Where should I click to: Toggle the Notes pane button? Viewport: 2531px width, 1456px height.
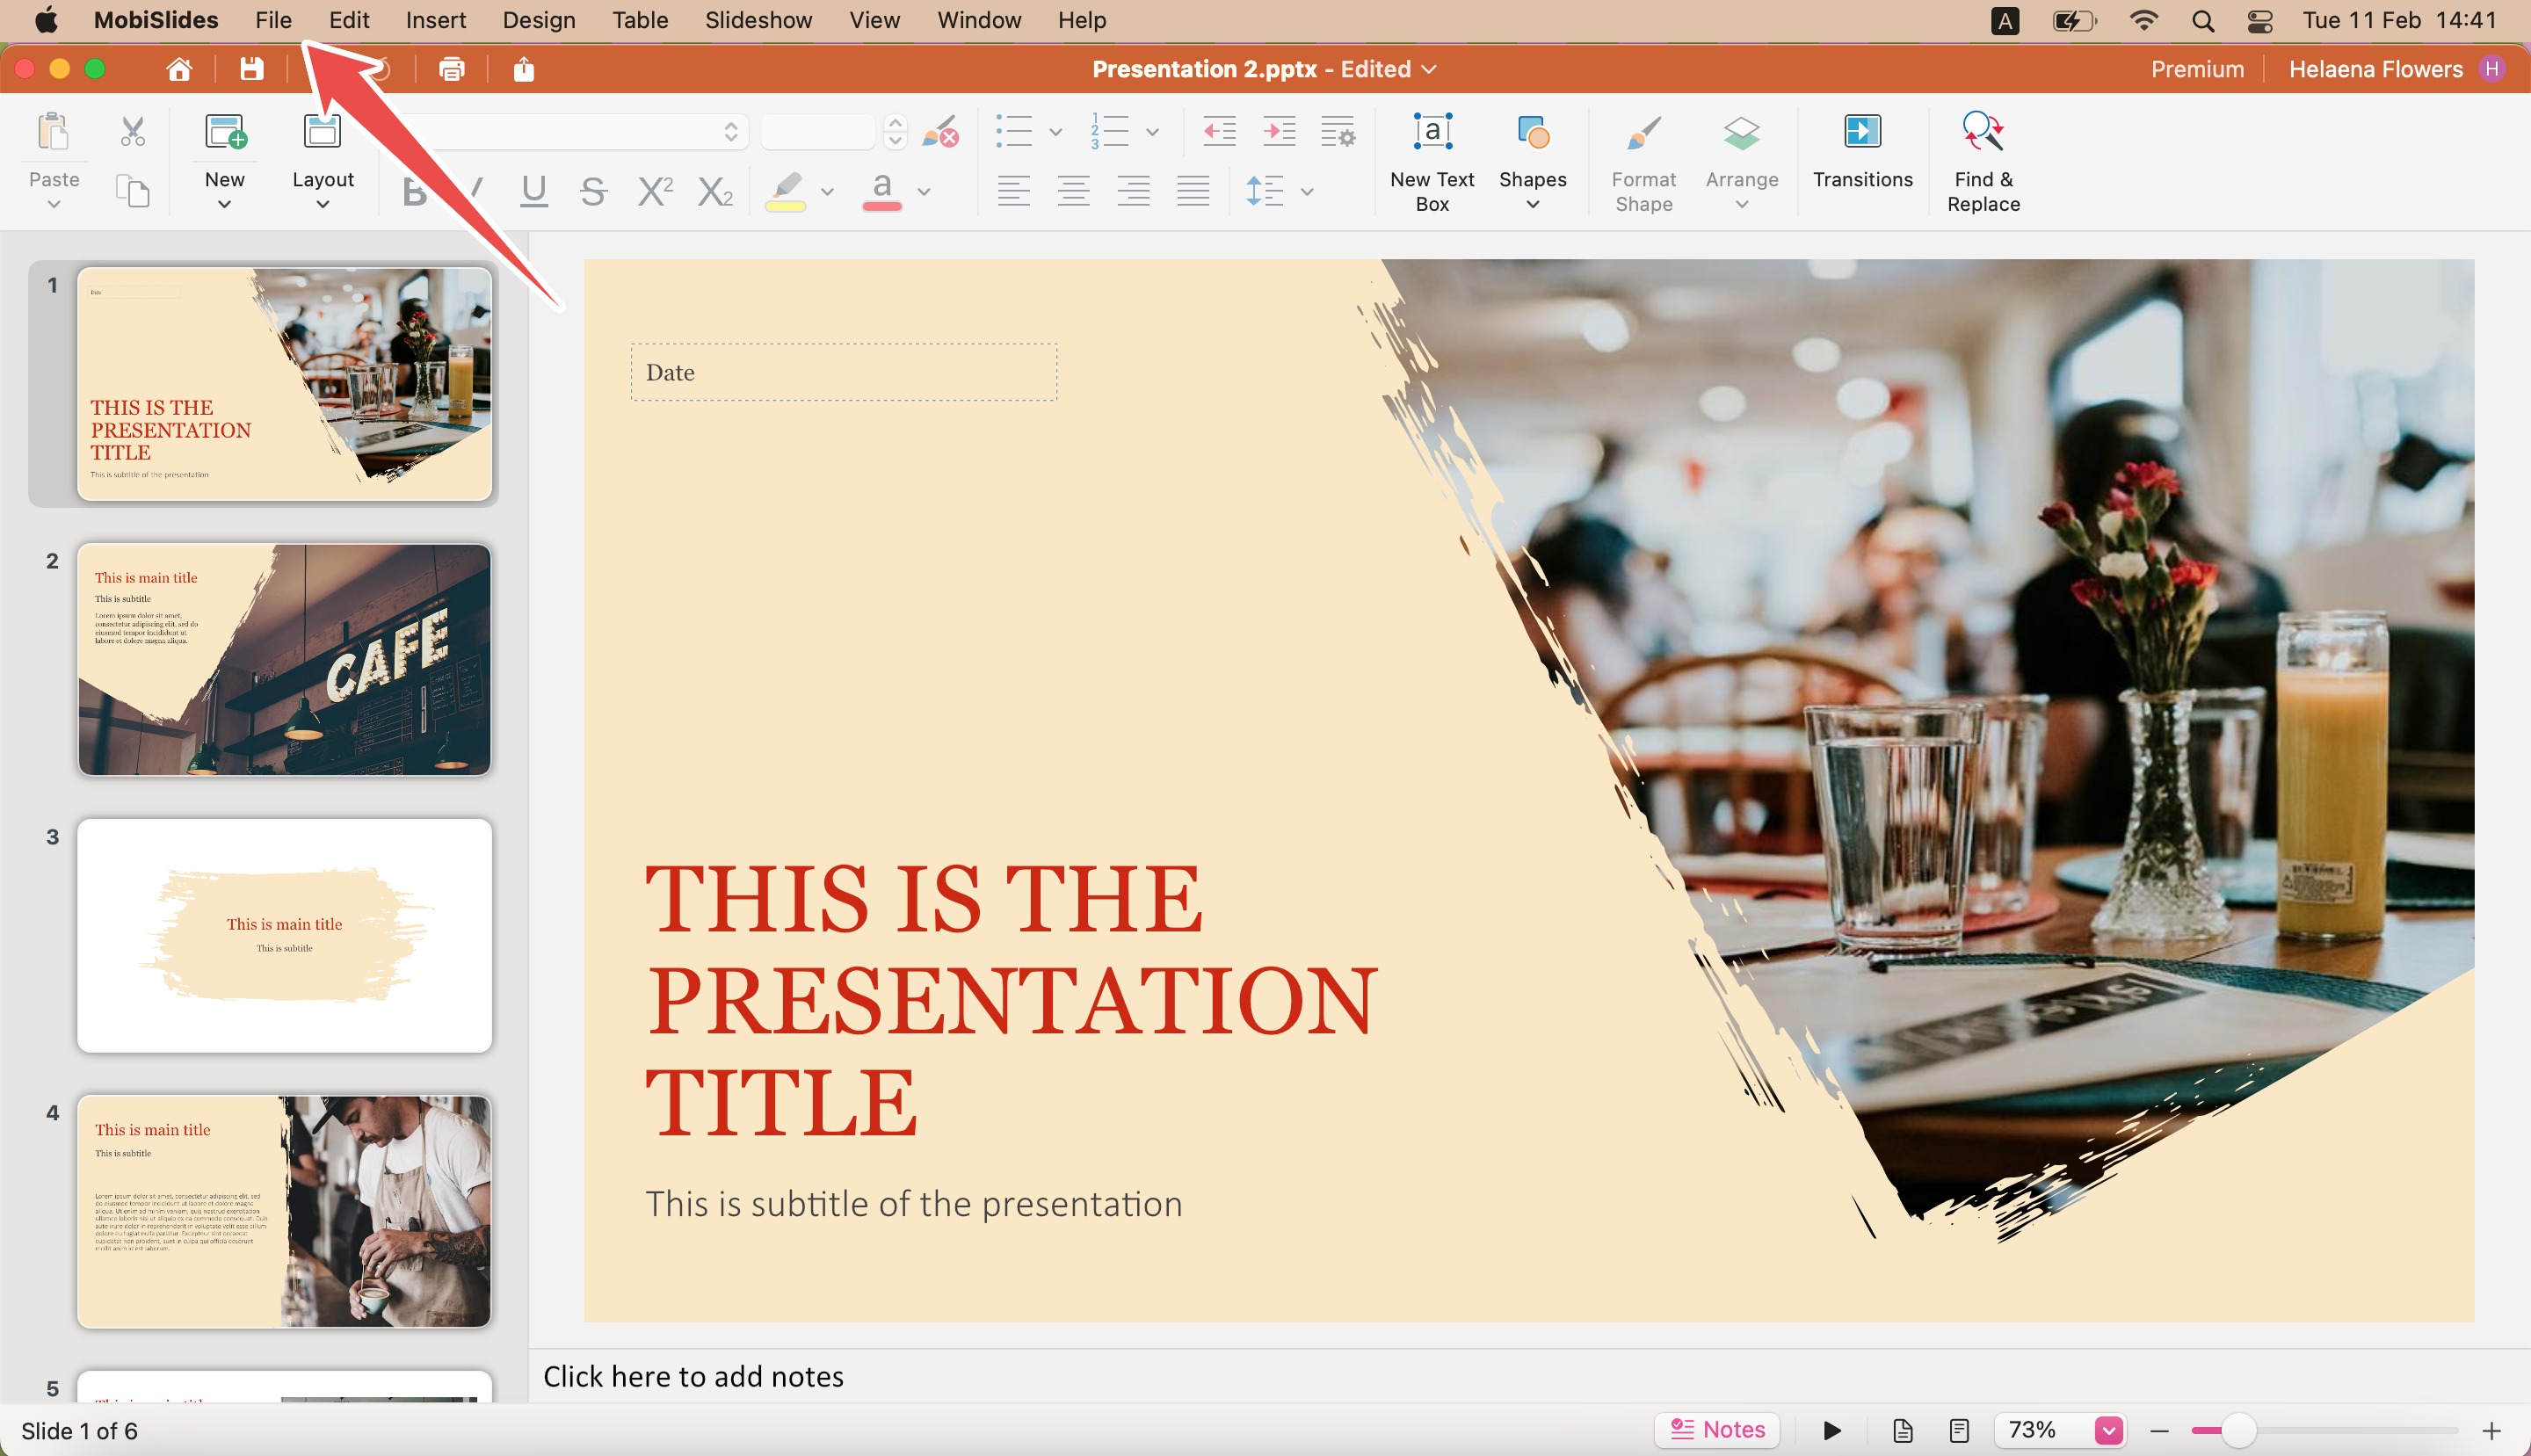click(1718, 1430)
